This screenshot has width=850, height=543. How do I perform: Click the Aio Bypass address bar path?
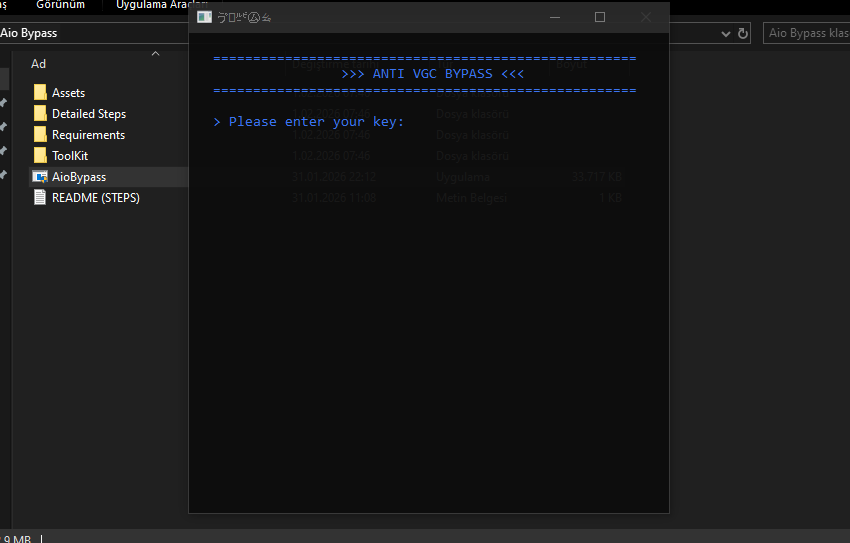(x=29, y=33)
